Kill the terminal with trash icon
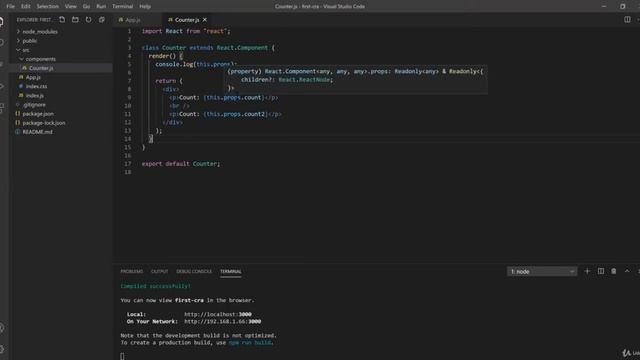The height and width of the screenshot is (360, 640). (x=613, y=271)
